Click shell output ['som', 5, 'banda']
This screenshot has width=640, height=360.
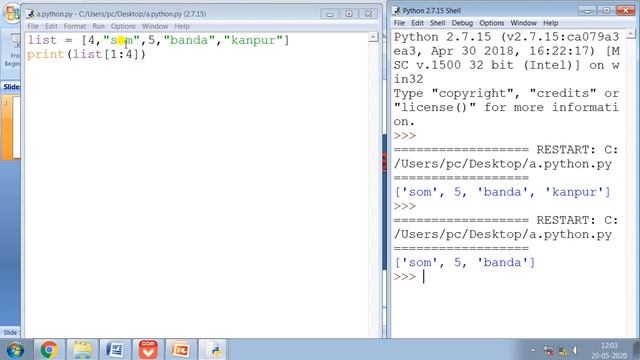click(464, 262)
